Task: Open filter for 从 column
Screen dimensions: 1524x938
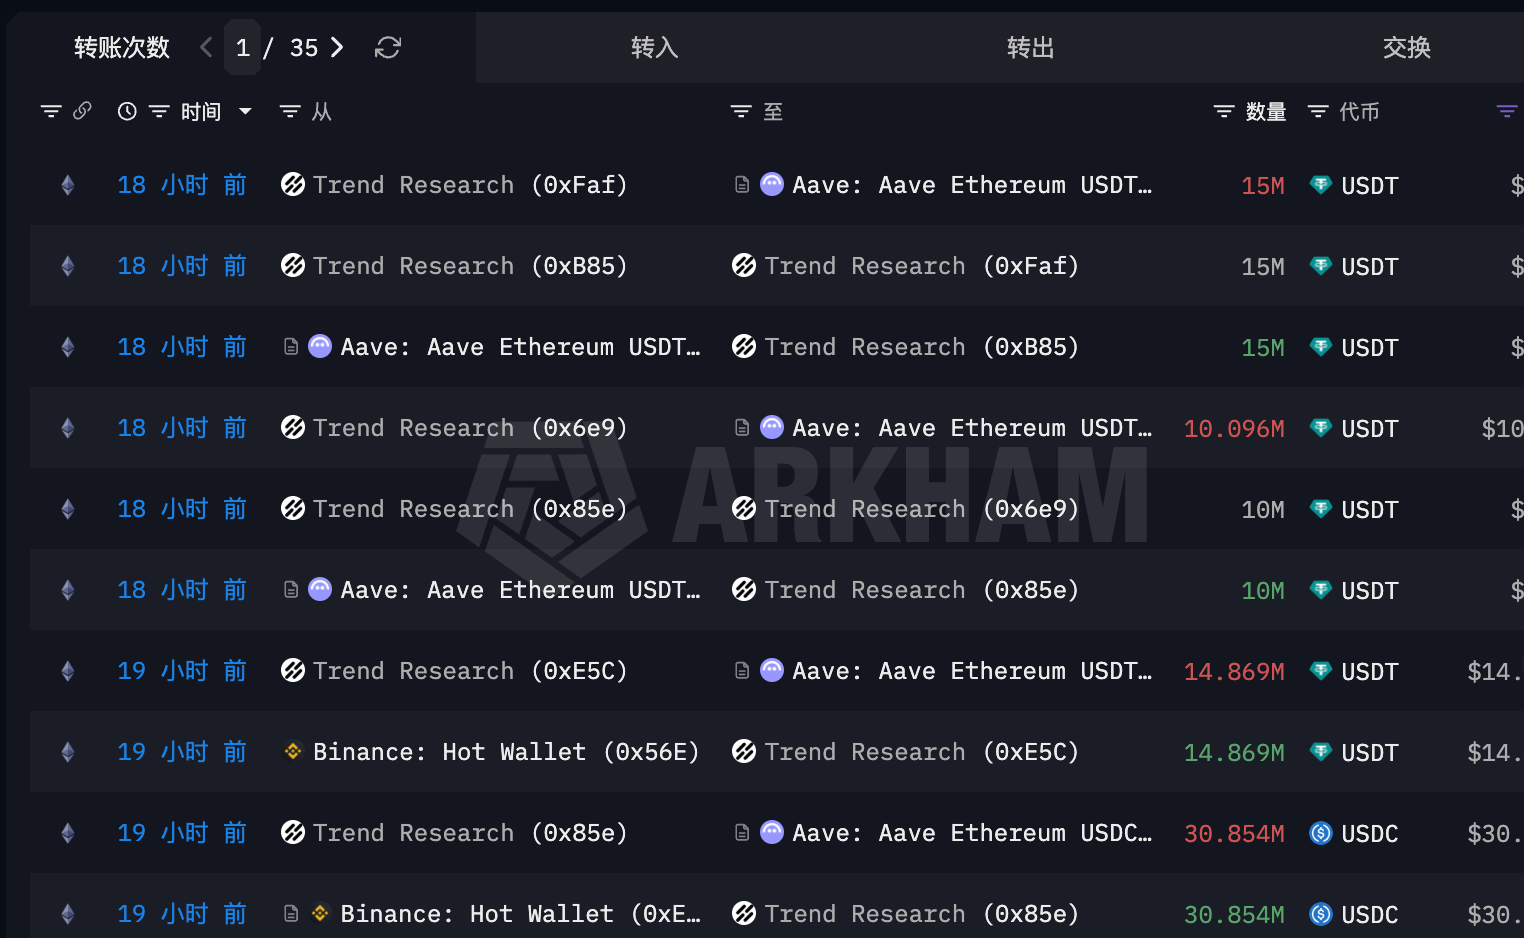Action: pos(290,111)
